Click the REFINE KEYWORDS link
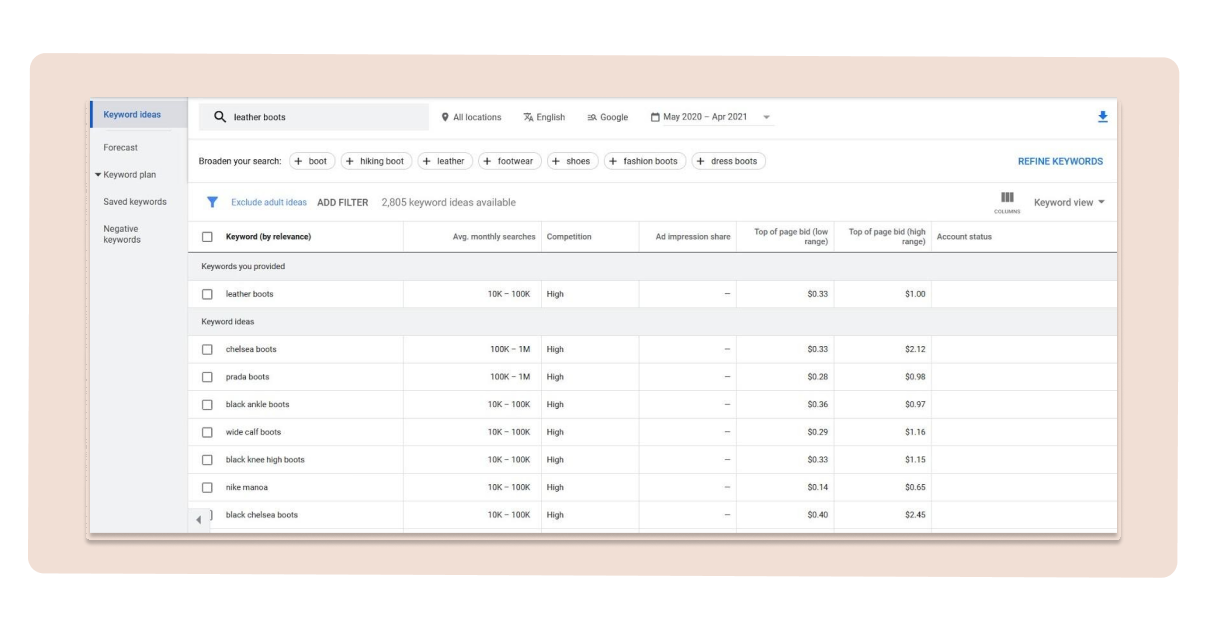Screen dimensions: 1208x638 pos(1060,161)
